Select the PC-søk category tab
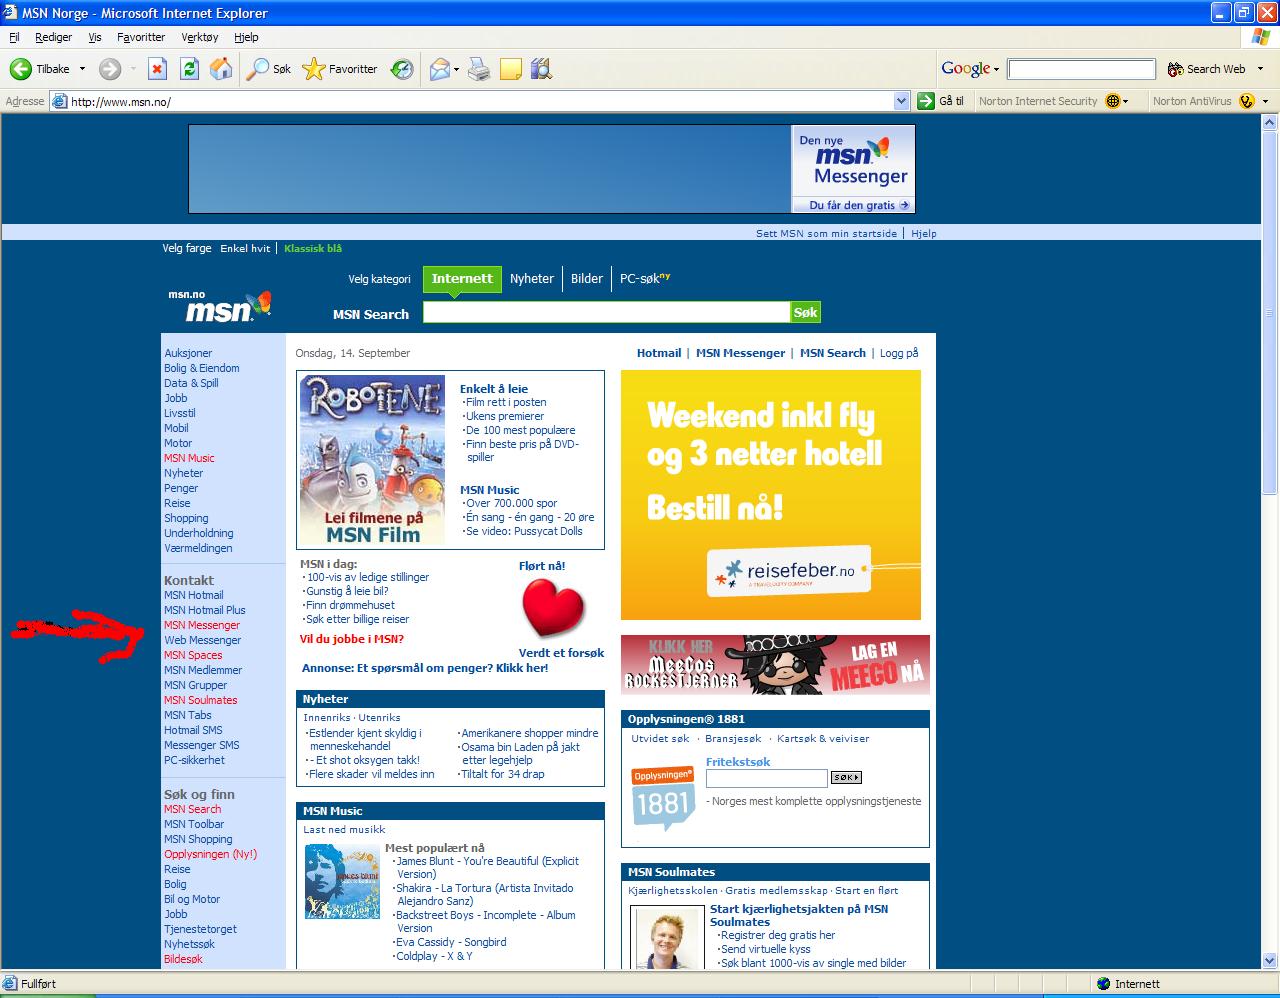Image resolution: width=1280 pixels, height=998 pixels. [645, 279]
